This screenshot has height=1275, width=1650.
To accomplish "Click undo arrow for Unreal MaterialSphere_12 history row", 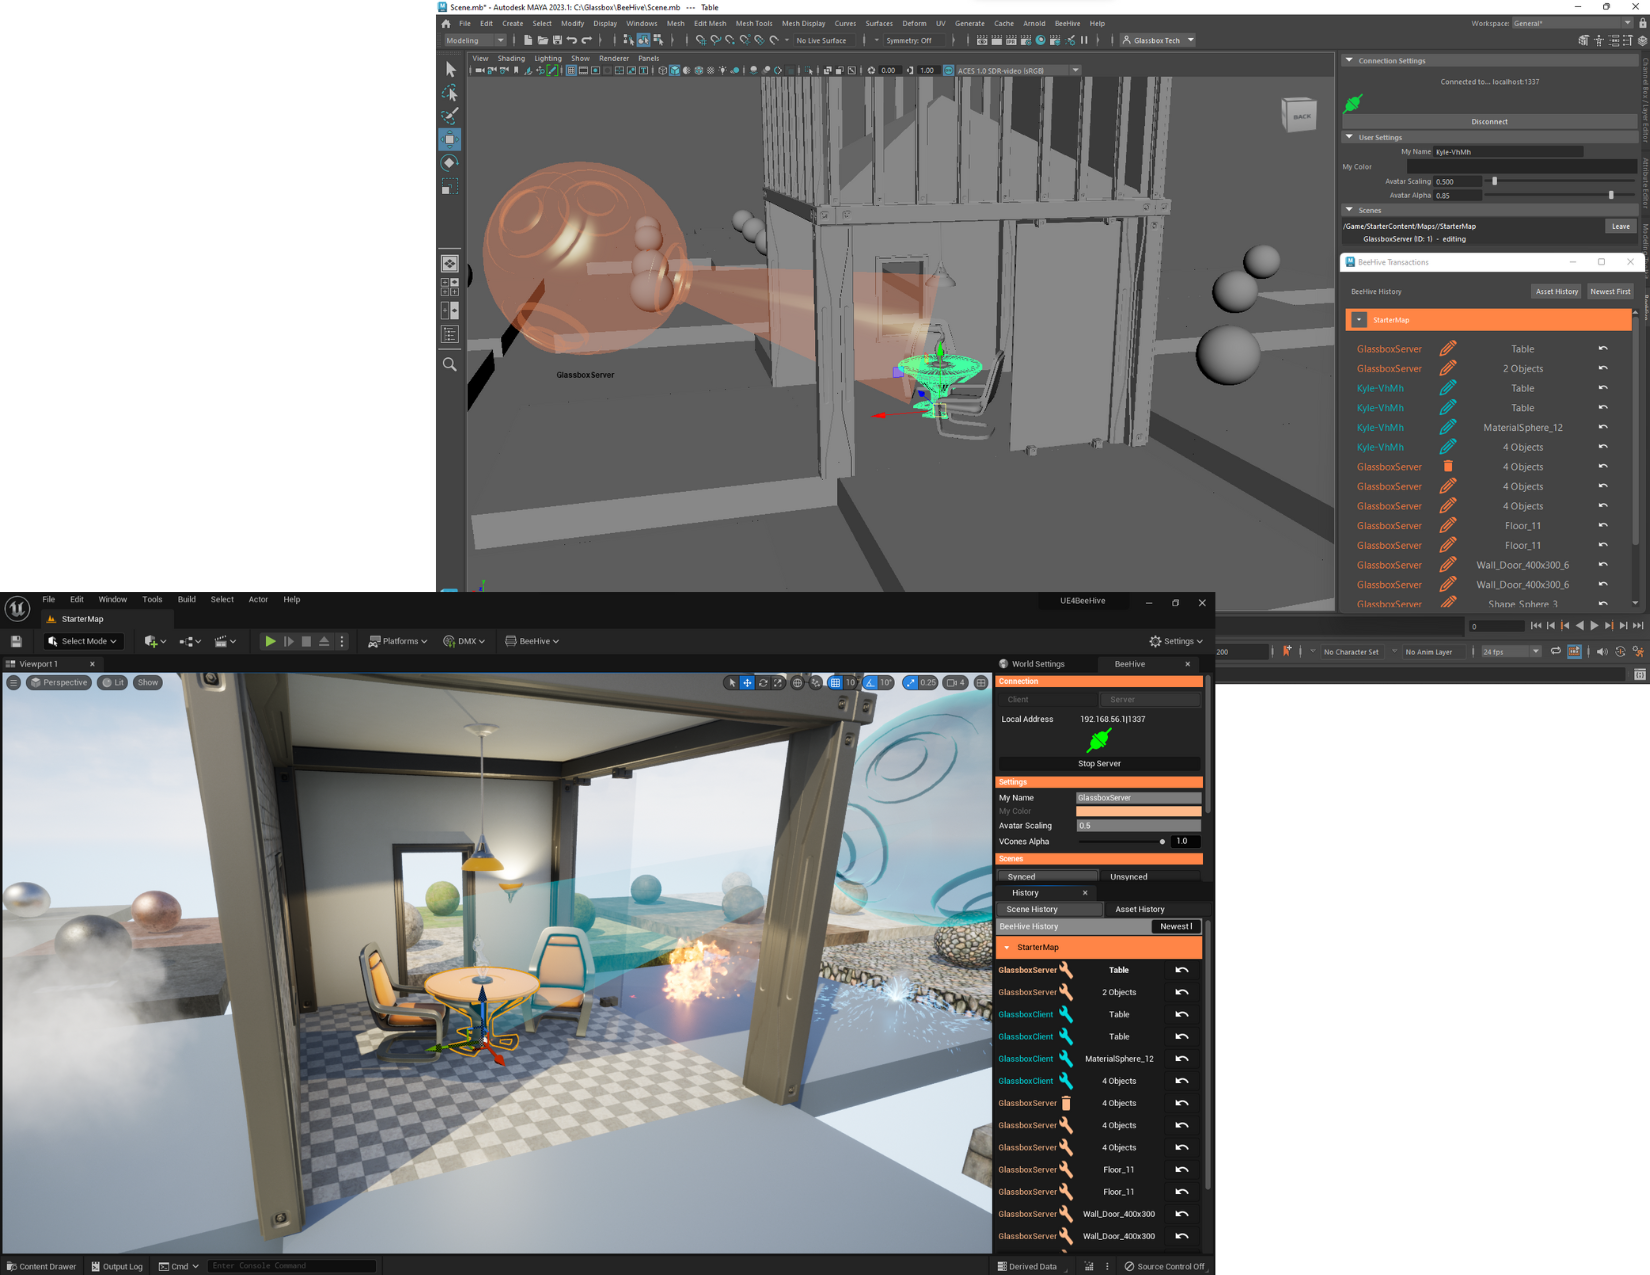I will [1182, 1058].
